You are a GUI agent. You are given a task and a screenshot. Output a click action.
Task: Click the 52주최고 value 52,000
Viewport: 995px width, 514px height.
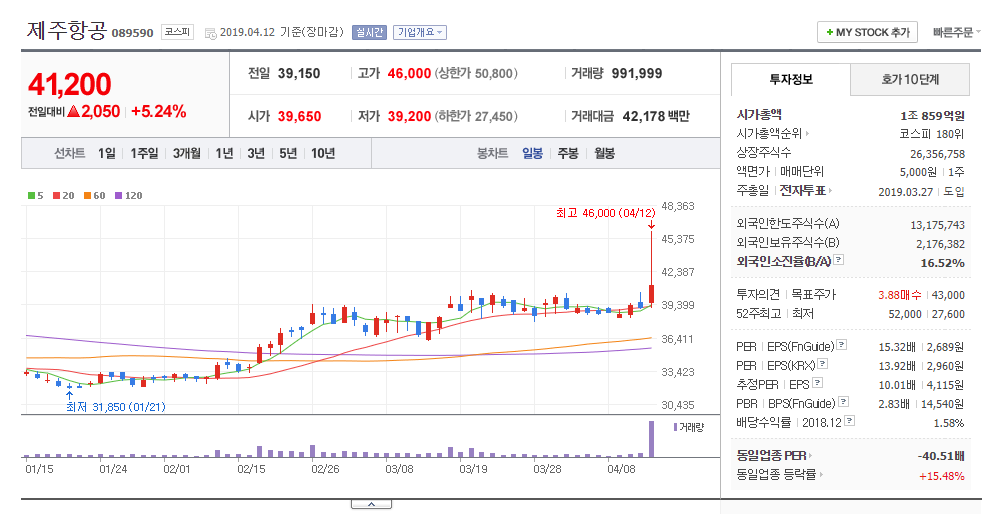(905, 314)
